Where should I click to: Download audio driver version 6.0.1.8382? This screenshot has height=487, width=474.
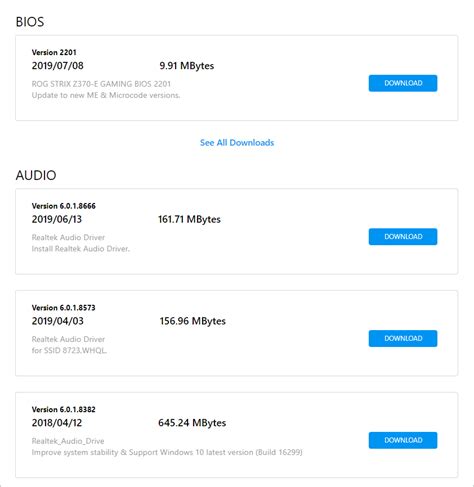(403, 440)
